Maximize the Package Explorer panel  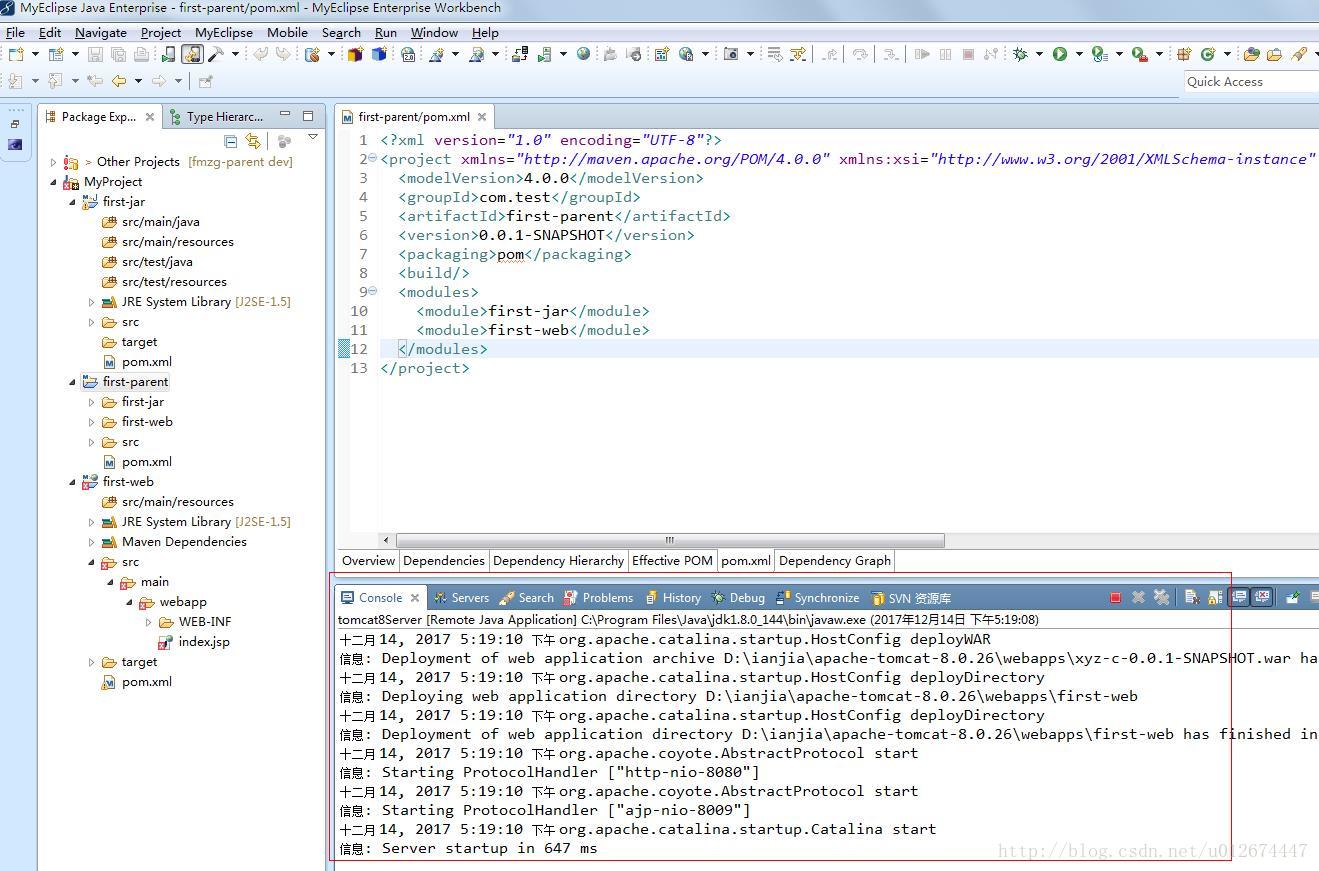pos(308,115)
